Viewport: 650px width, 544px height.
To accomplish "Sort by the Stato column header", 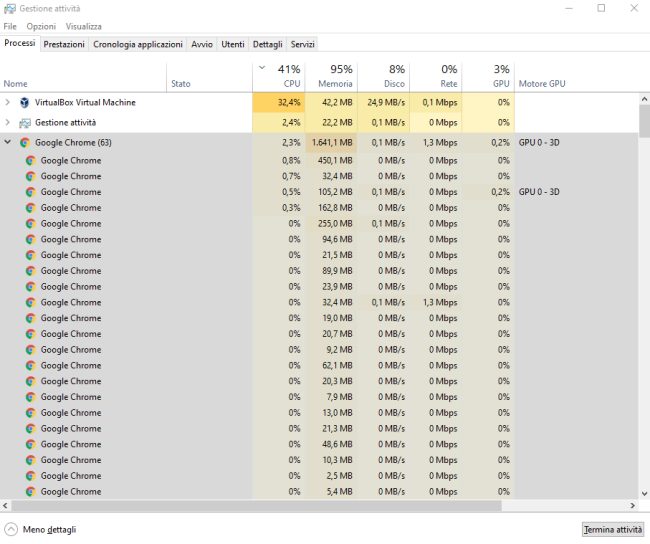I will click(x=209, y=78).
